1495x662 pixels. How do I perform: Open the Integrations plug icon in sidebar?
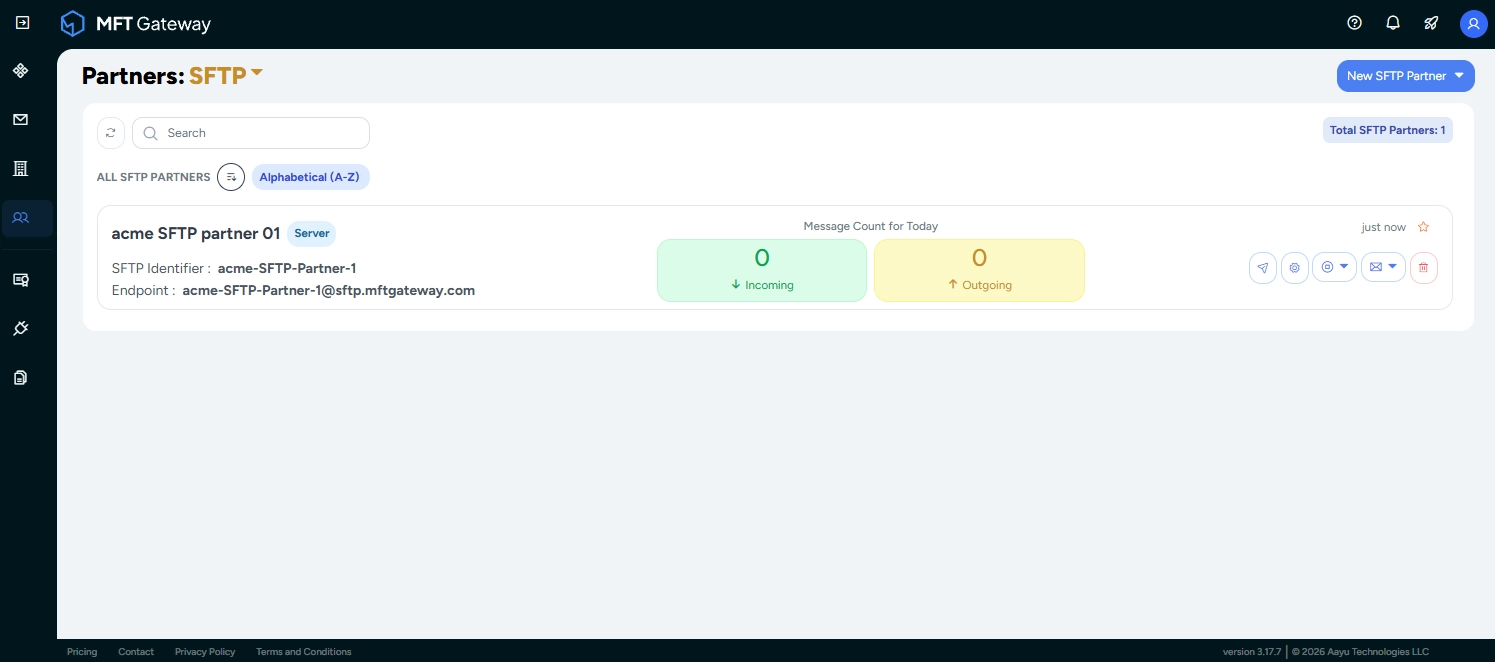coord(20,328)
